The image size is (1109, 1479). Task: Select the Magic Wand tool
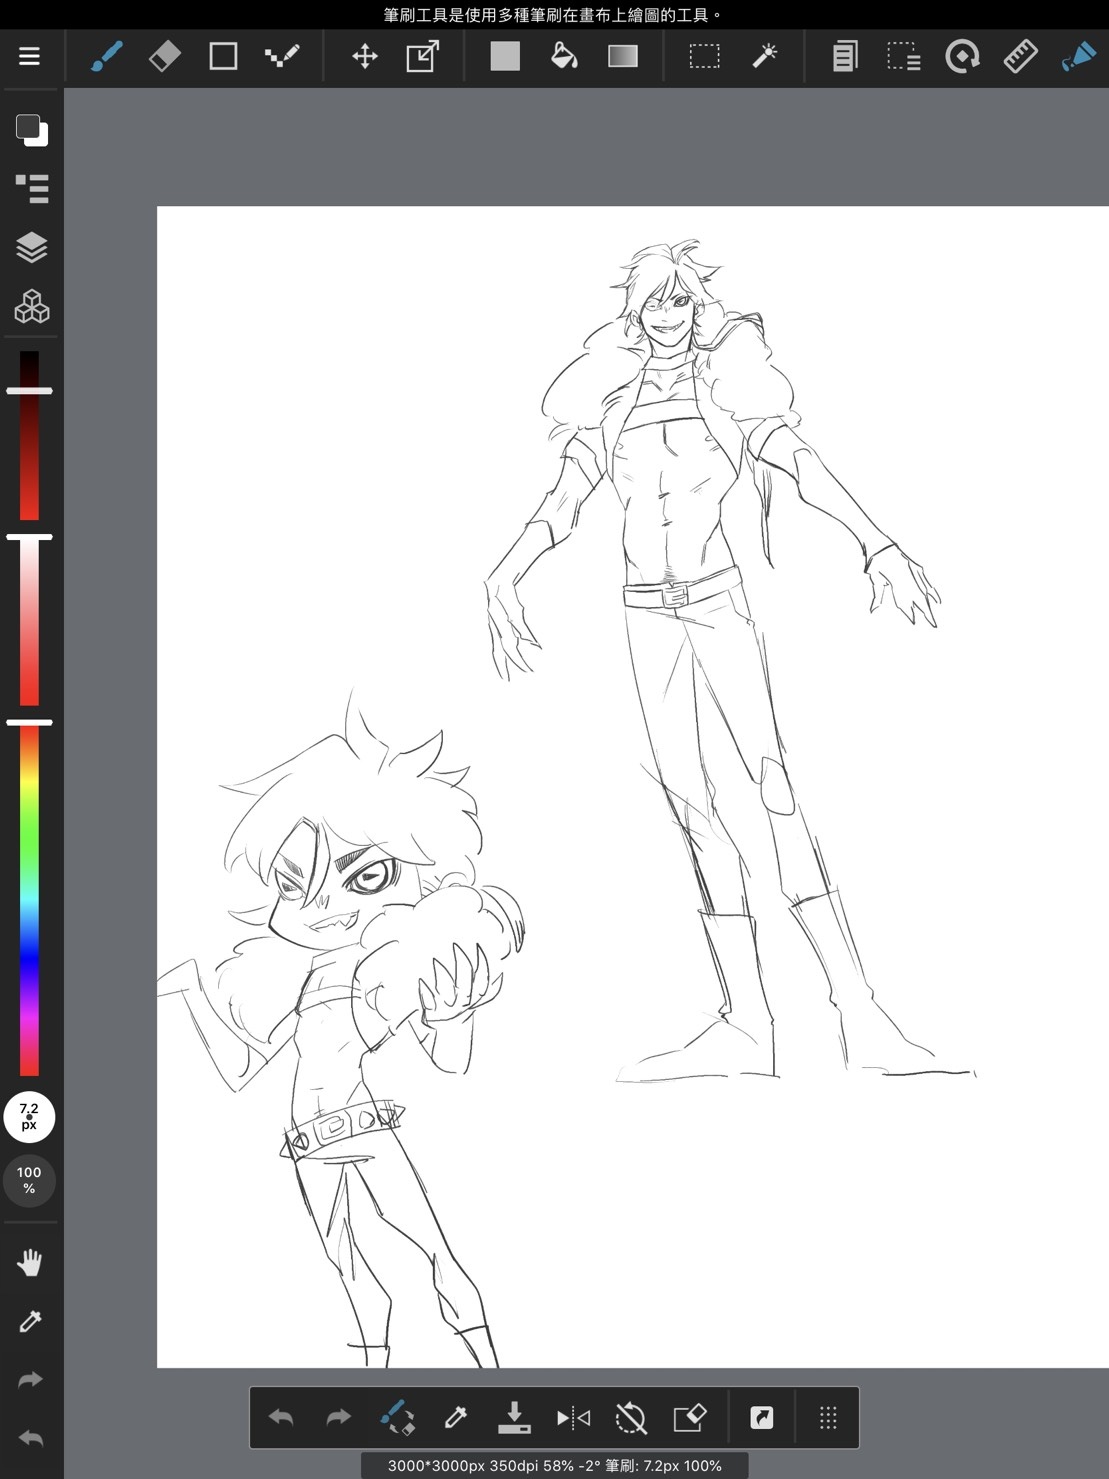764,56
